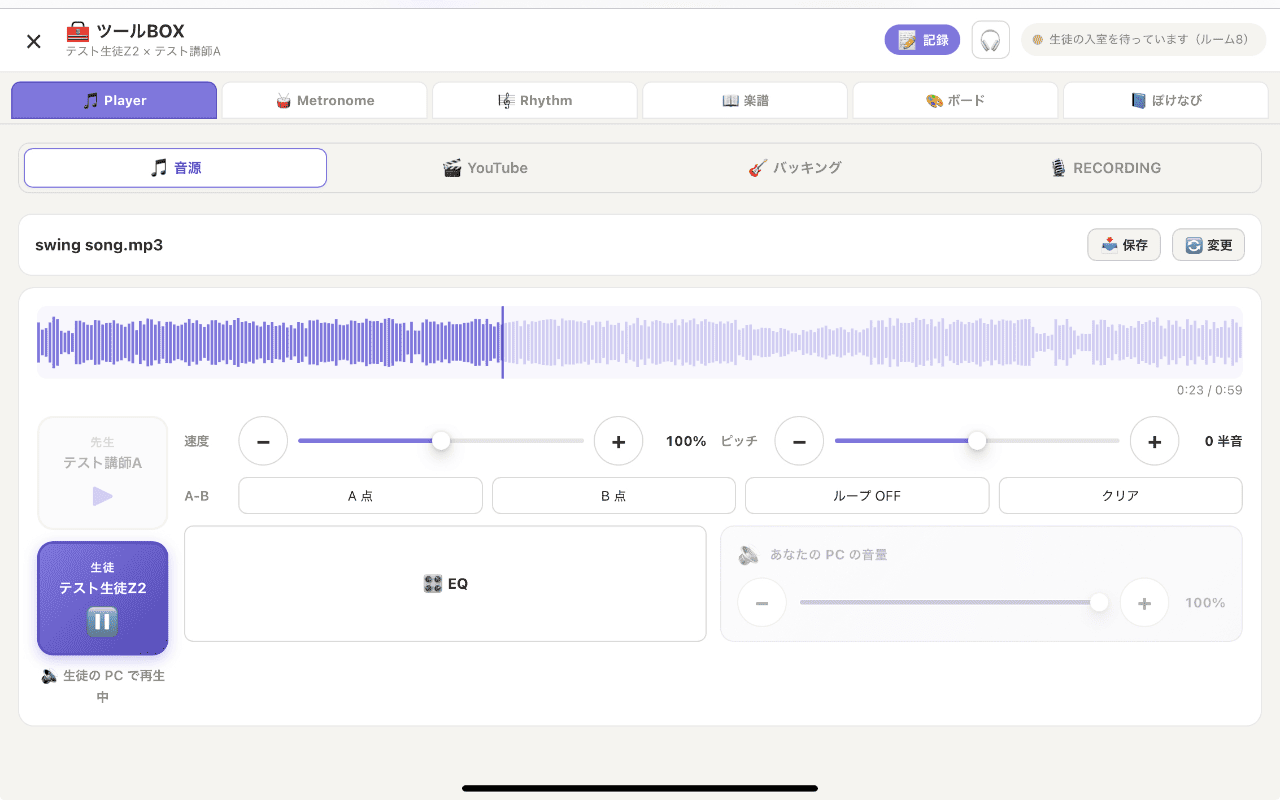1280x800 pixels.
Task: Open the ボード tab
Action: 955,100
